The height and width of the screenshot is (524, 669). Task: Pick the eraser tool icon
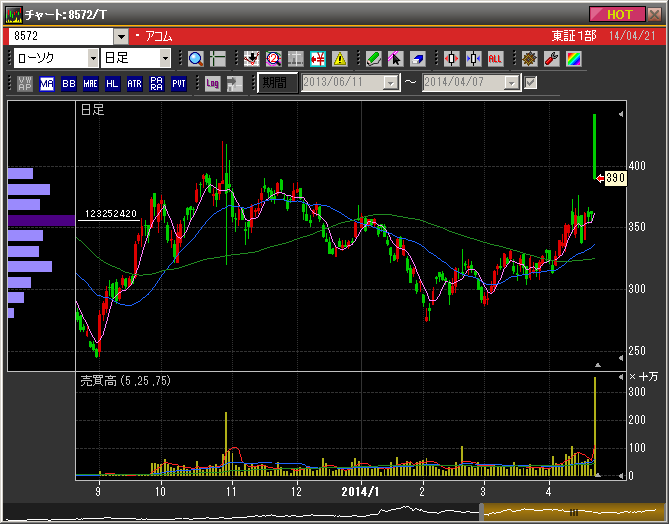tap(417, 59)
